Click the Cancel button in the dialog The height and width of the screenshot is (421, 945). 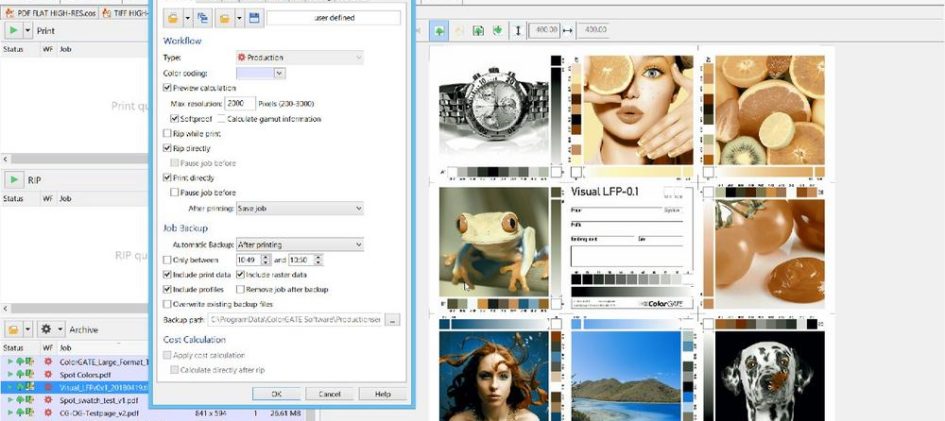pyautogui.click(x=329, y=394)
